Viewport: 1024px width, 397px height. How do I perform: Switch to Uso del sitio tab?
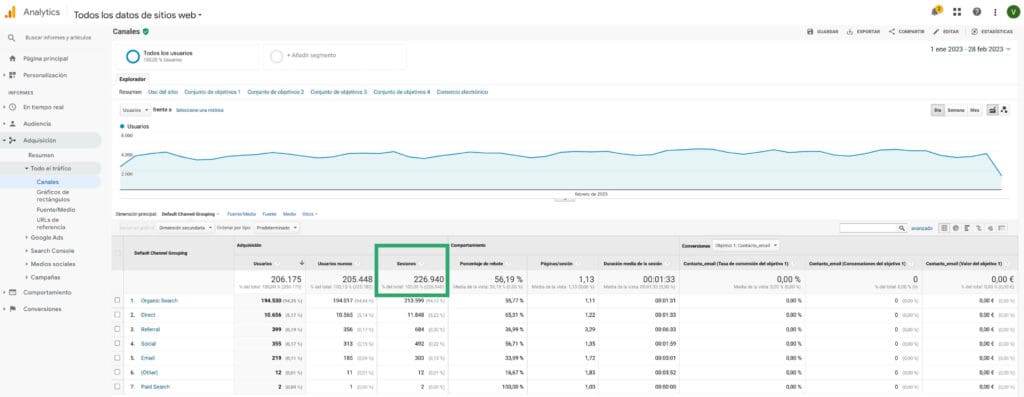click(x=163, y=92)
